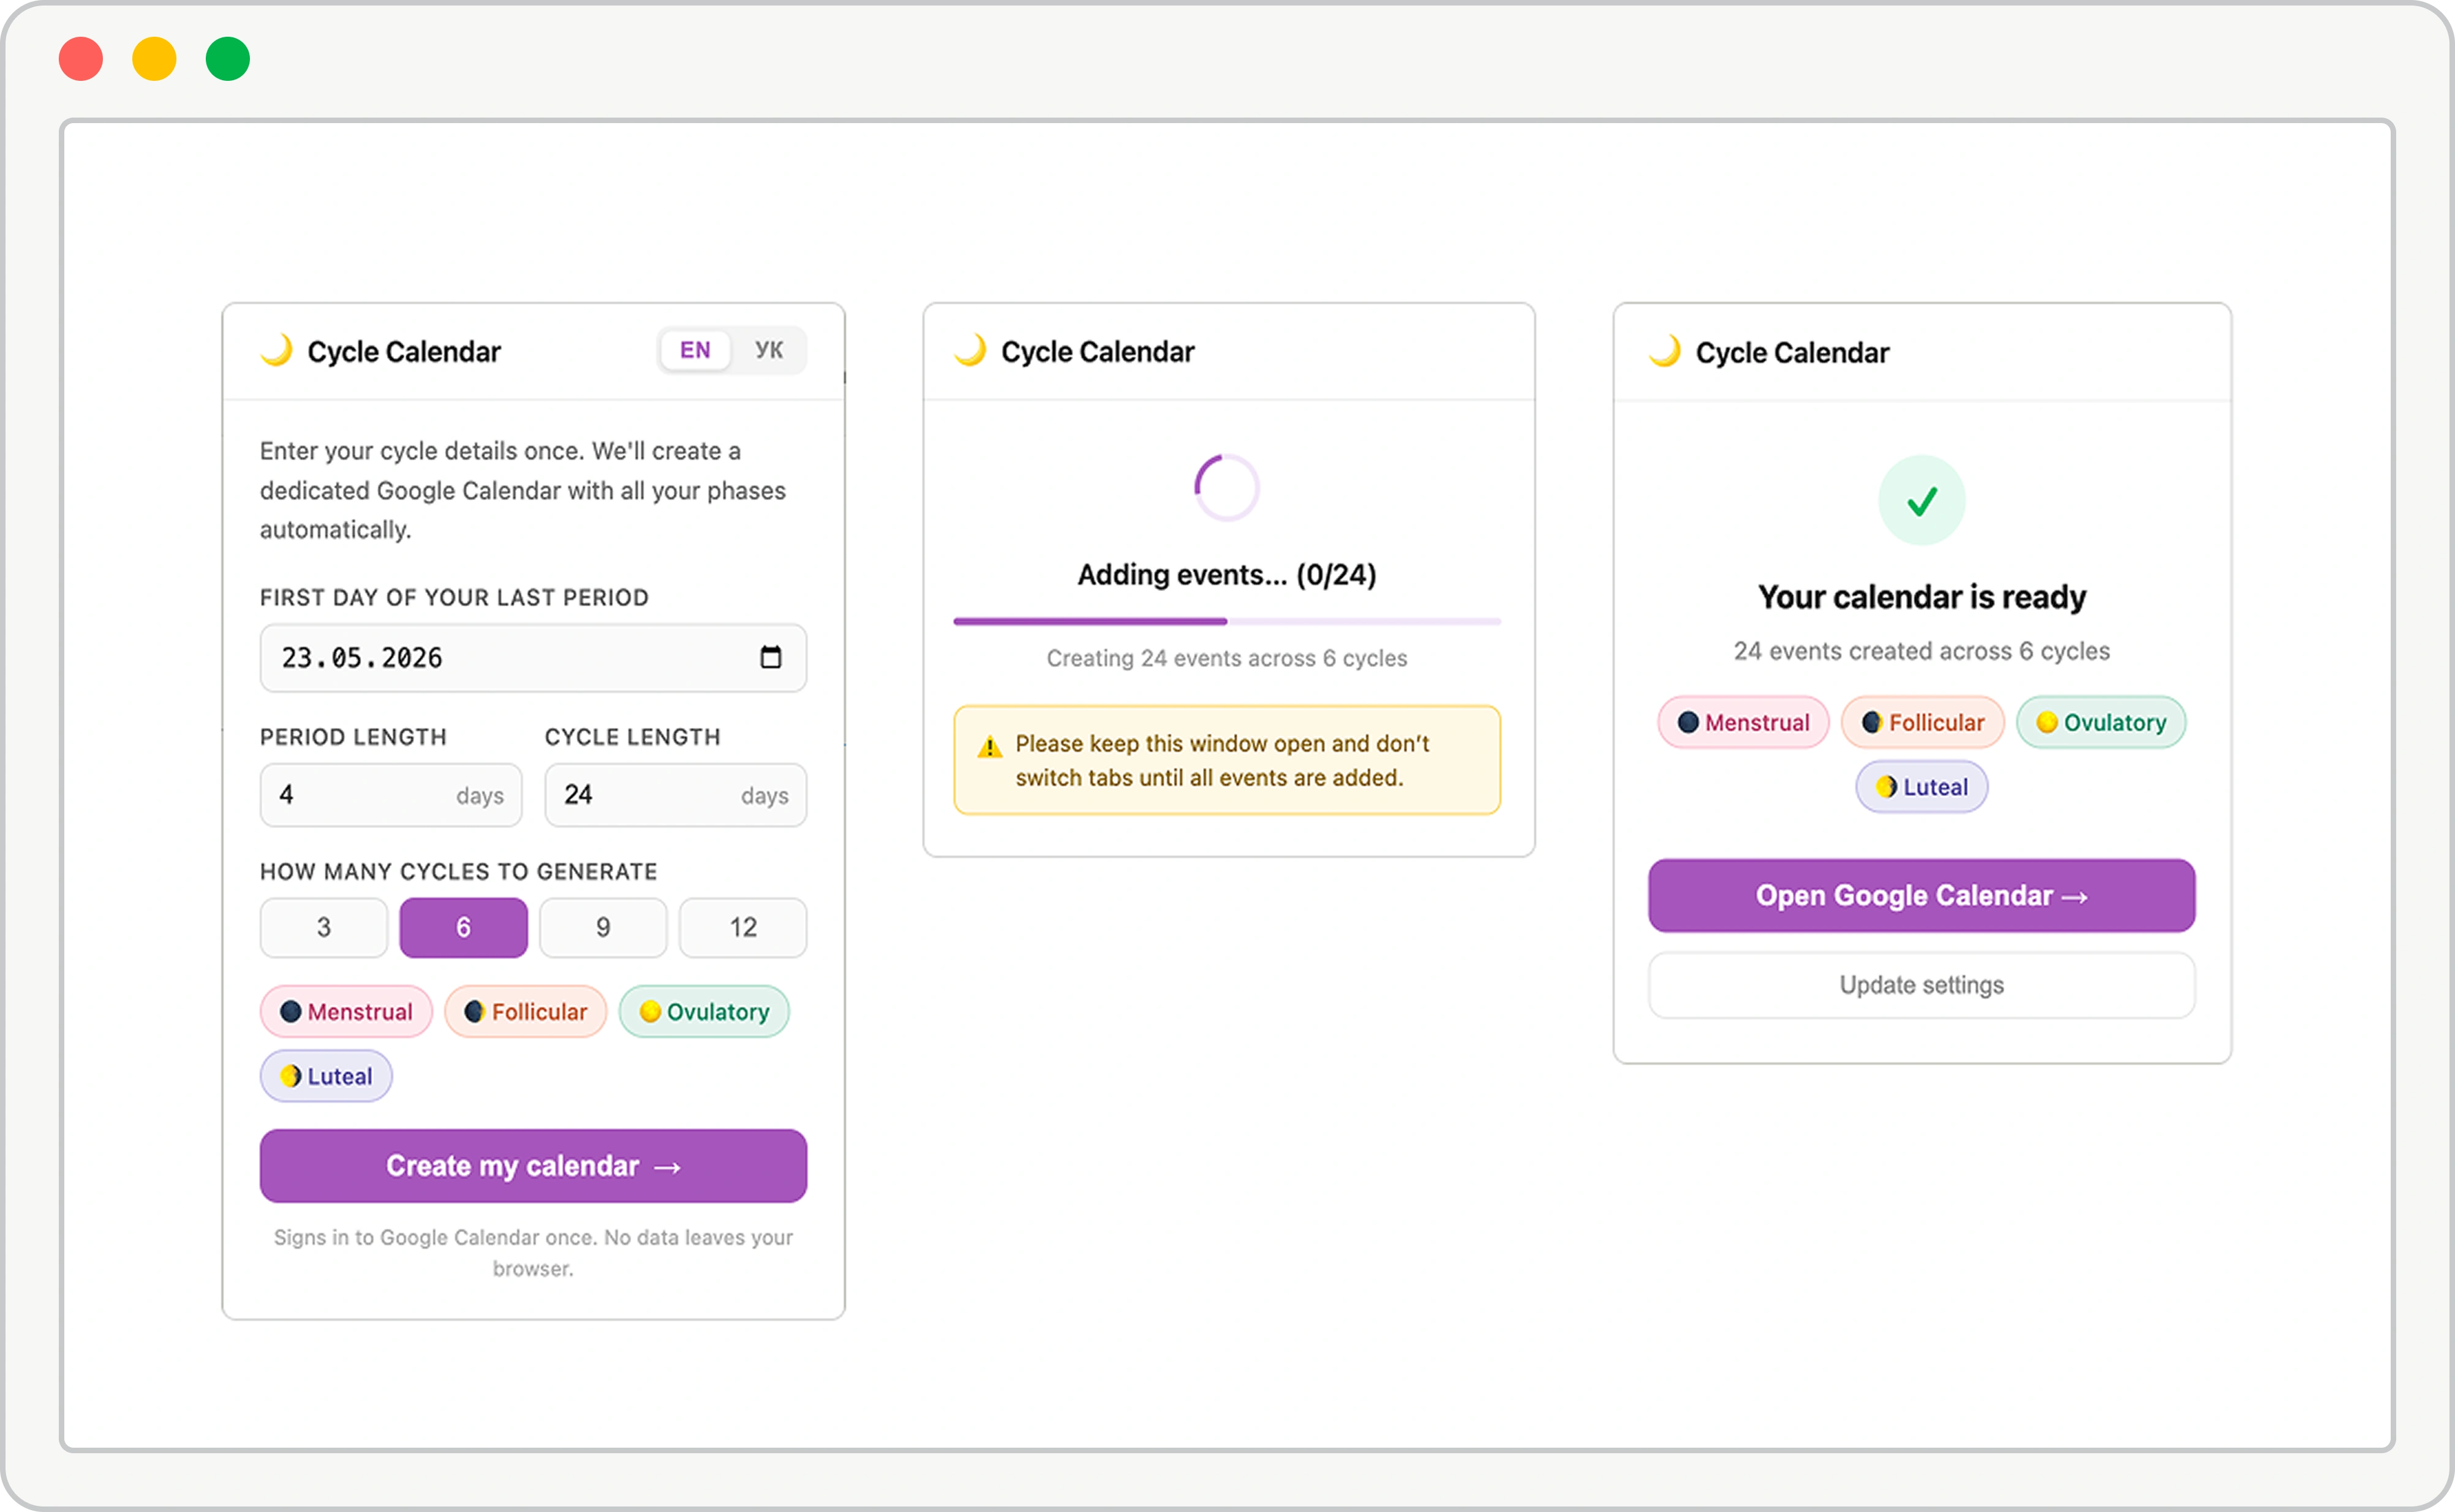Image resolution: width=2455 pixels, height=1512 pixels.
Task: Click the Follicular phase chip in the setup form
Action: pos(526,1012)
